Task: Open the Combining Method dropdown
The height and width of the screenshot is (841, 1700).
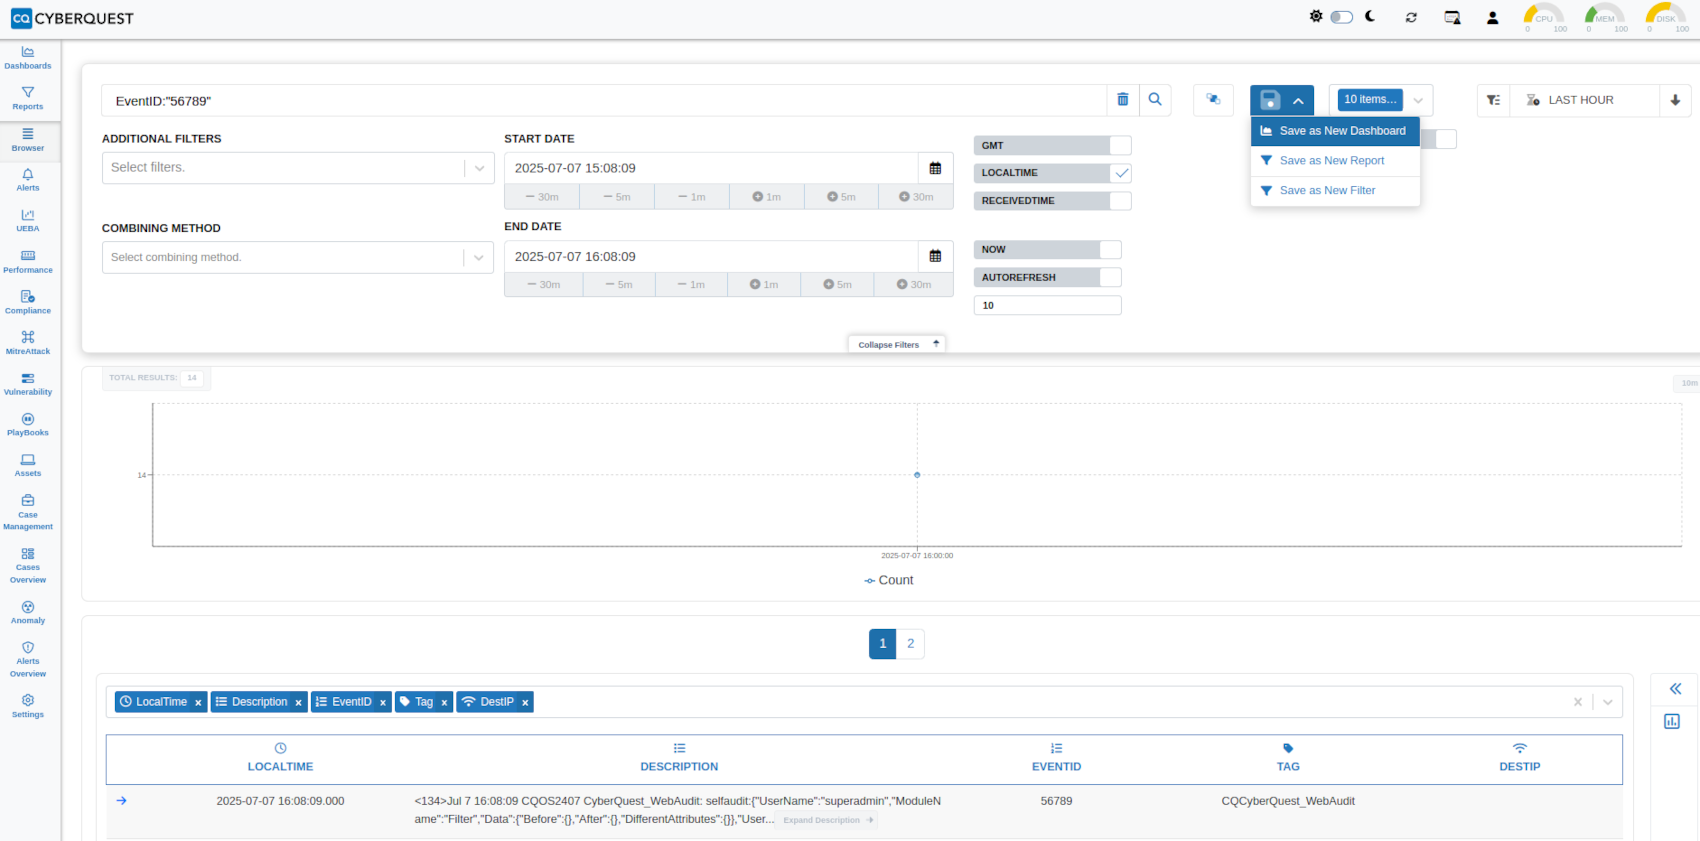Action: (x=479, y=258)
